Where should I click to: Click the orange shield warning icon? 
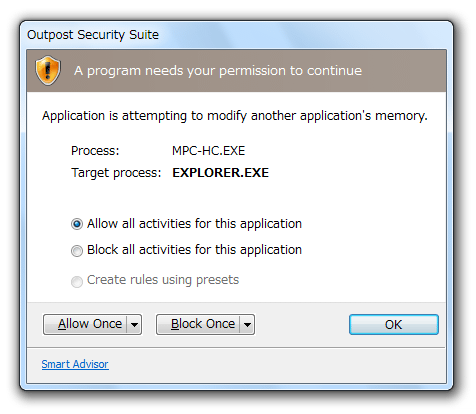tap(48, 70)
